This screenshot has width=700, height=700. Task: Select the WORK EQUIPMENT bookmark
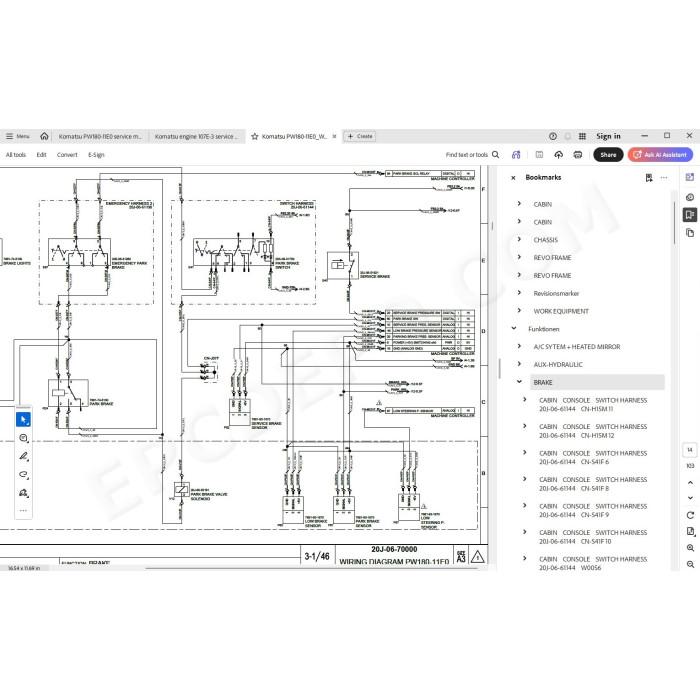(561, 311)
